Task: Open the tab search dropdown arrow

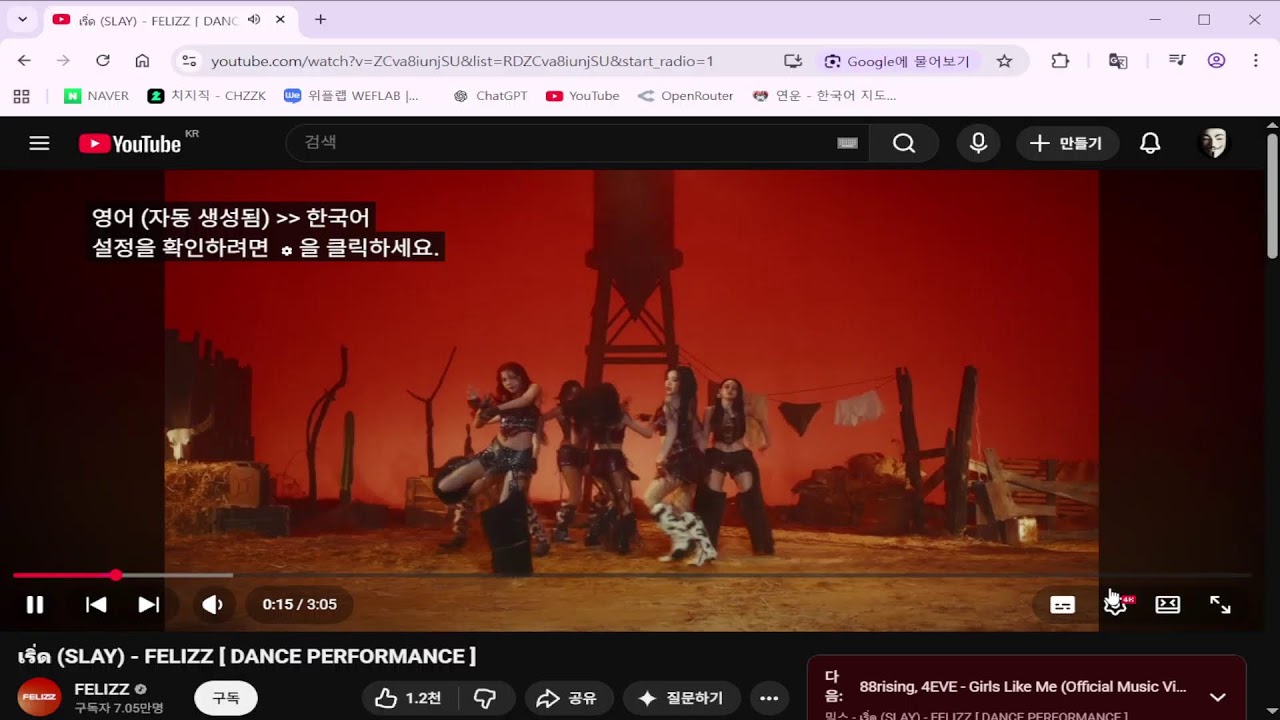Action: (x=22, y=19)
